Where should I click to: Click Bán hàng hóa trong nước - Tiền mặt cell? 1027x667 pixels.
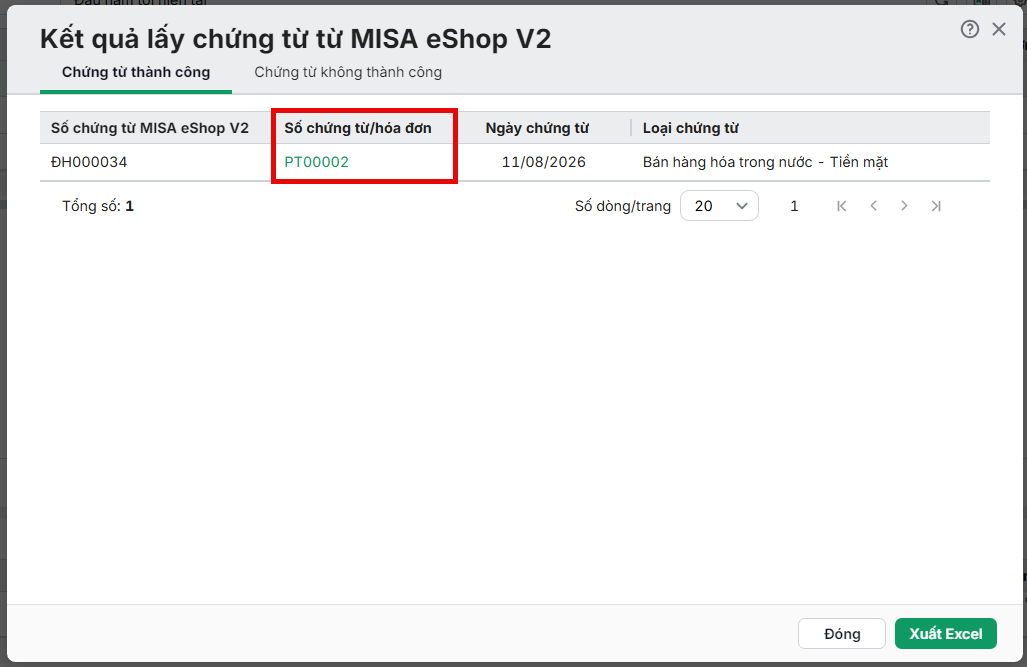765,162
